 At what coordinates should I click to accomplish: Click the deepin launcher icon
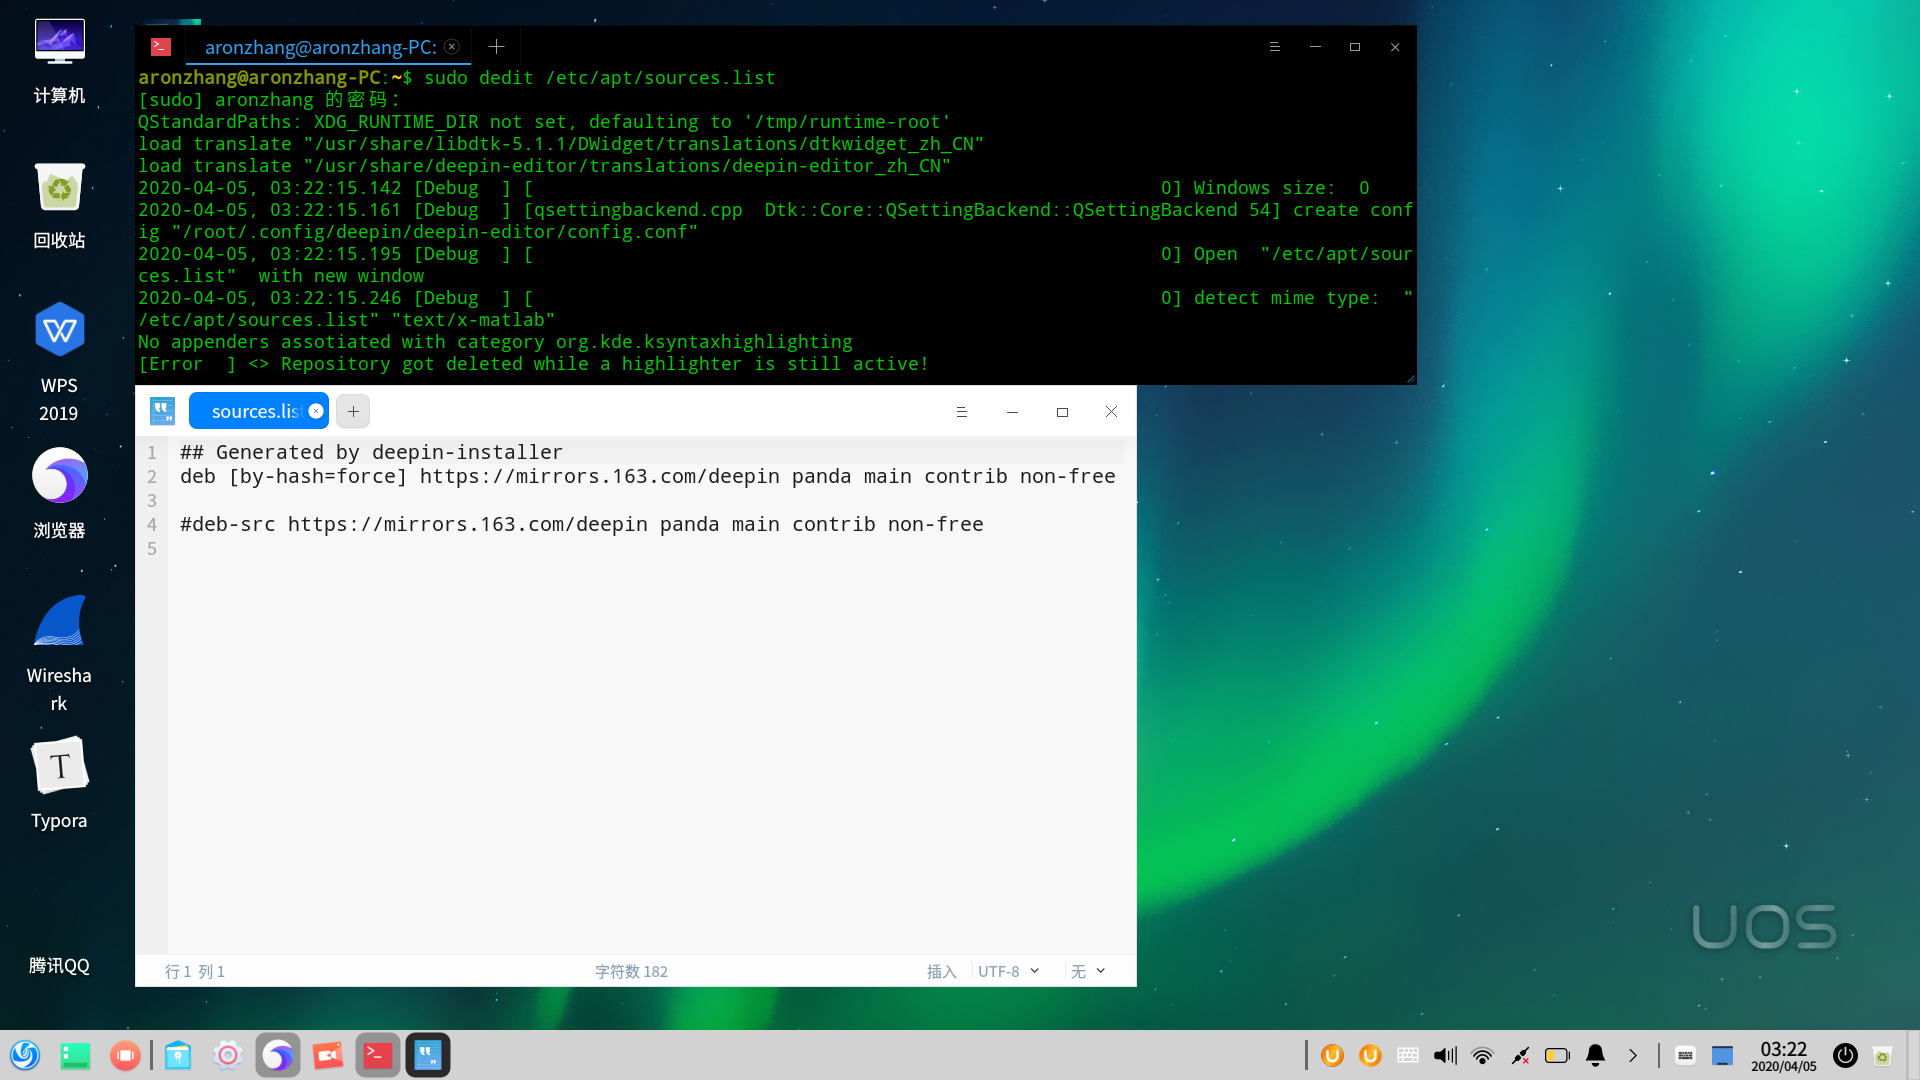25,1055
